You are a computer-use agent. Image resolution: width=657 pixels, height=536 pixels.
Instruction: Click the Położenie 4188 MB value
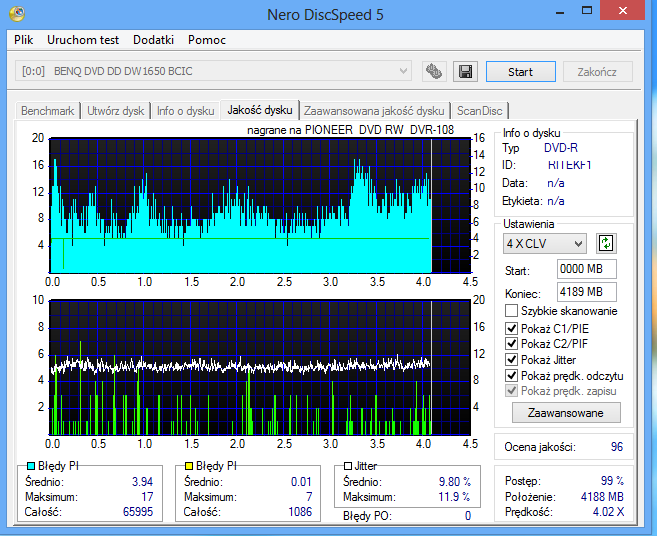[x=602, y=497]
